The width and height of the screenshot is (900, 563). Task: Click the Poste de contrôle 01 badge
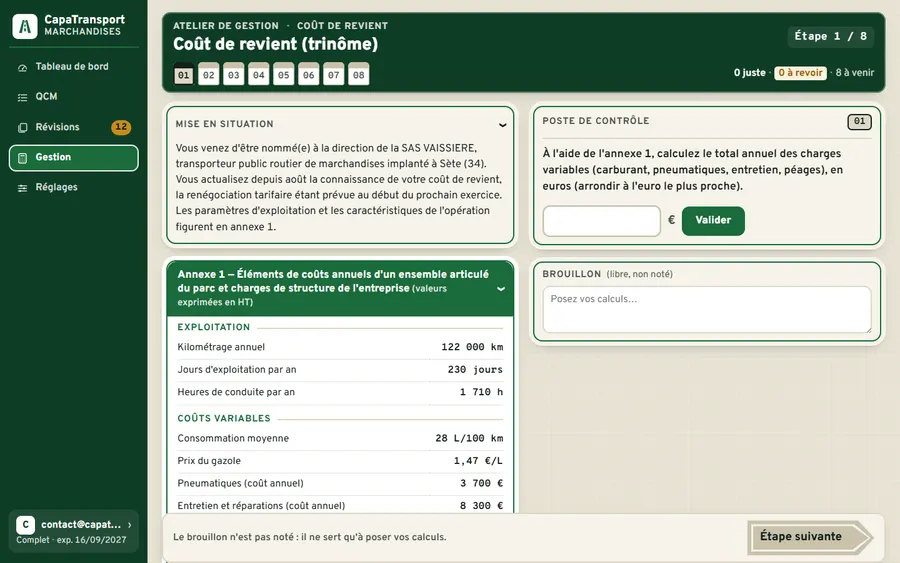point(859,122)
